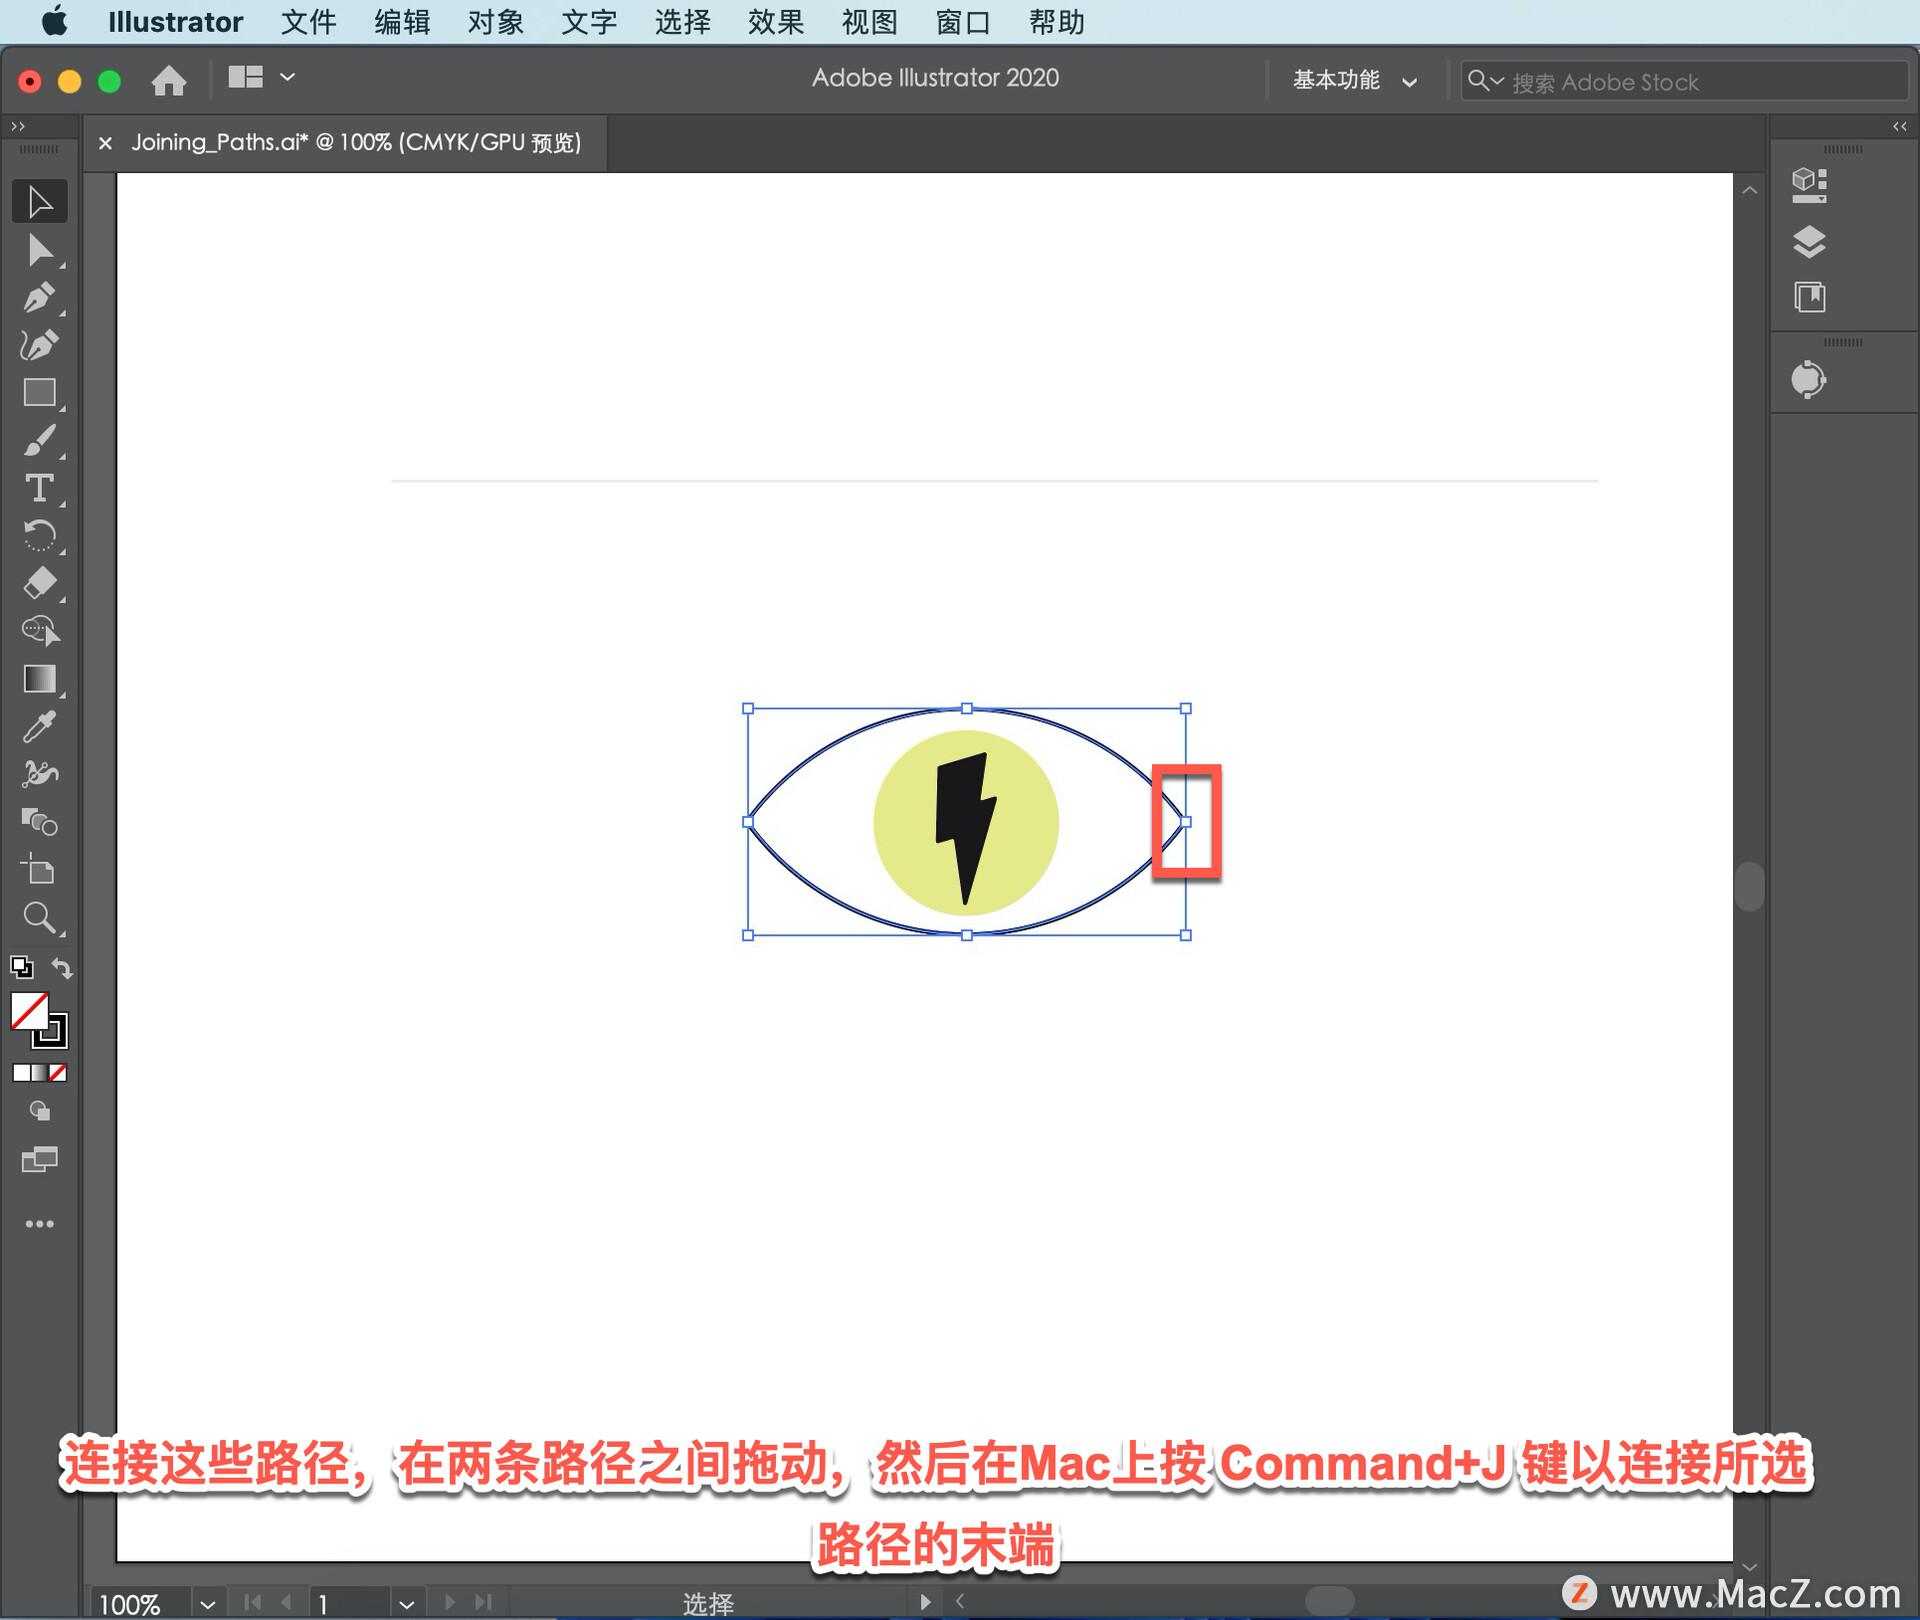
Task: Open the 对象 menu
Action: (495, 22)
